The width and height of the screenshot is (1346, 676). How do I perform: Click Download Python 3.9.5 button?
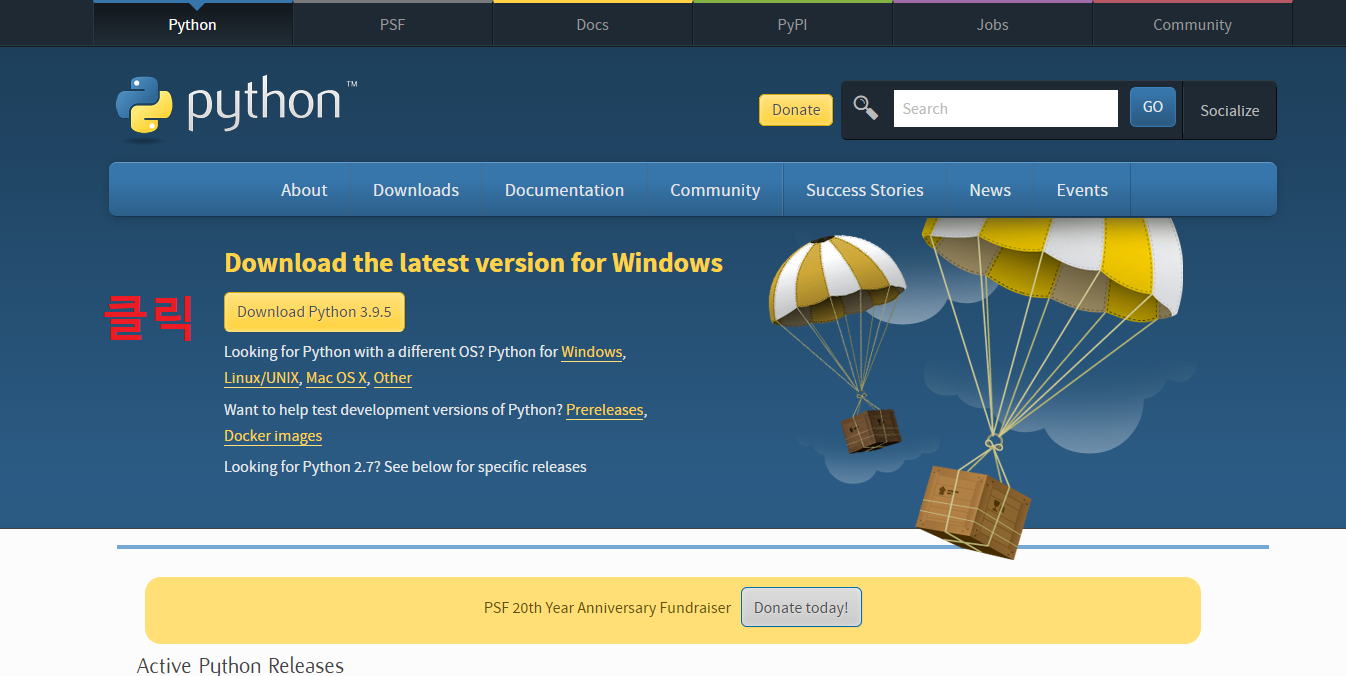click(x=314, y=312)
